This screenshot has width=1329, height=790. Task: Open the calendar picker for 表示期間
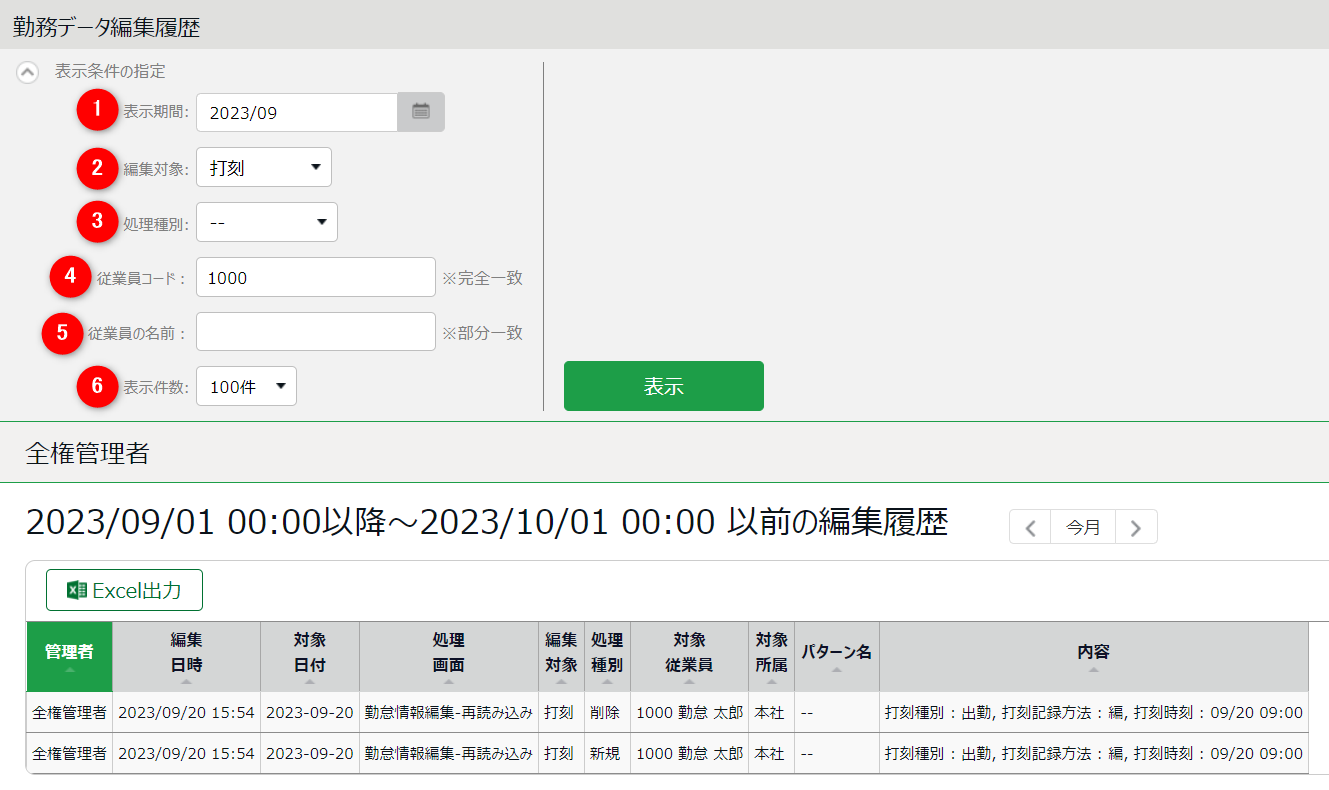421,112
